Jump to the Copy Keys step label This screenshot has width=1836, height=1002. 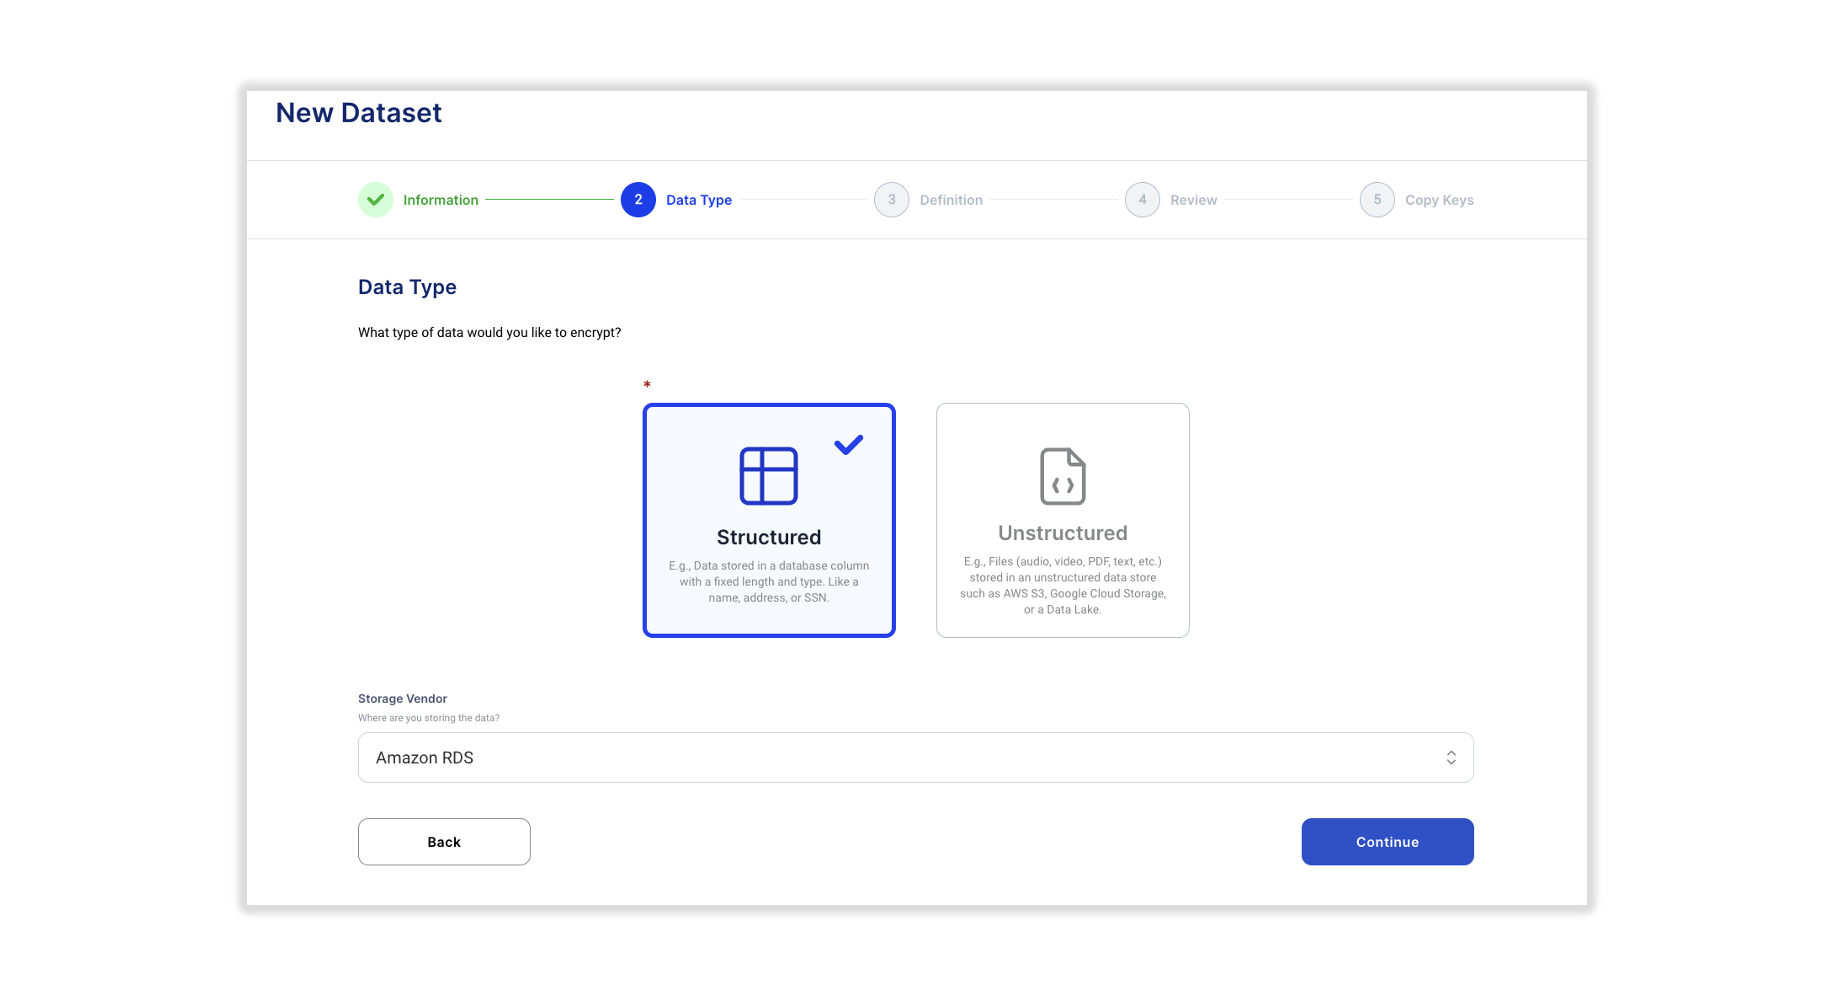click(x=1439, y=200)
